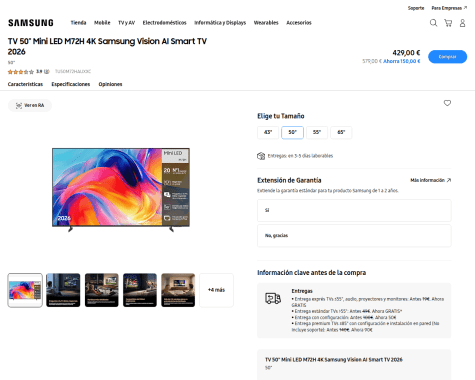Open the search magnifier icon
Screen dimensions: 475x380
pyautogui.click(x=433, y=23)
